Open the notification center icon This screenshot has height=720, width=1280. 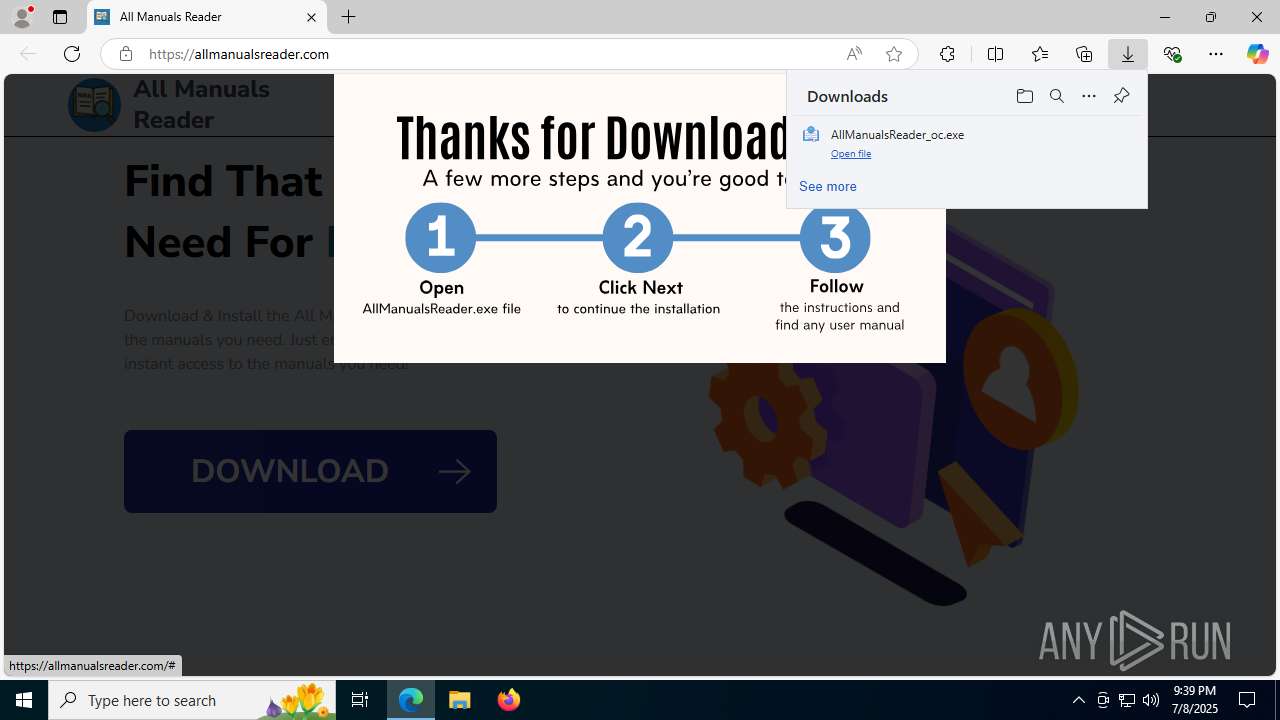tap(1248, 700)
